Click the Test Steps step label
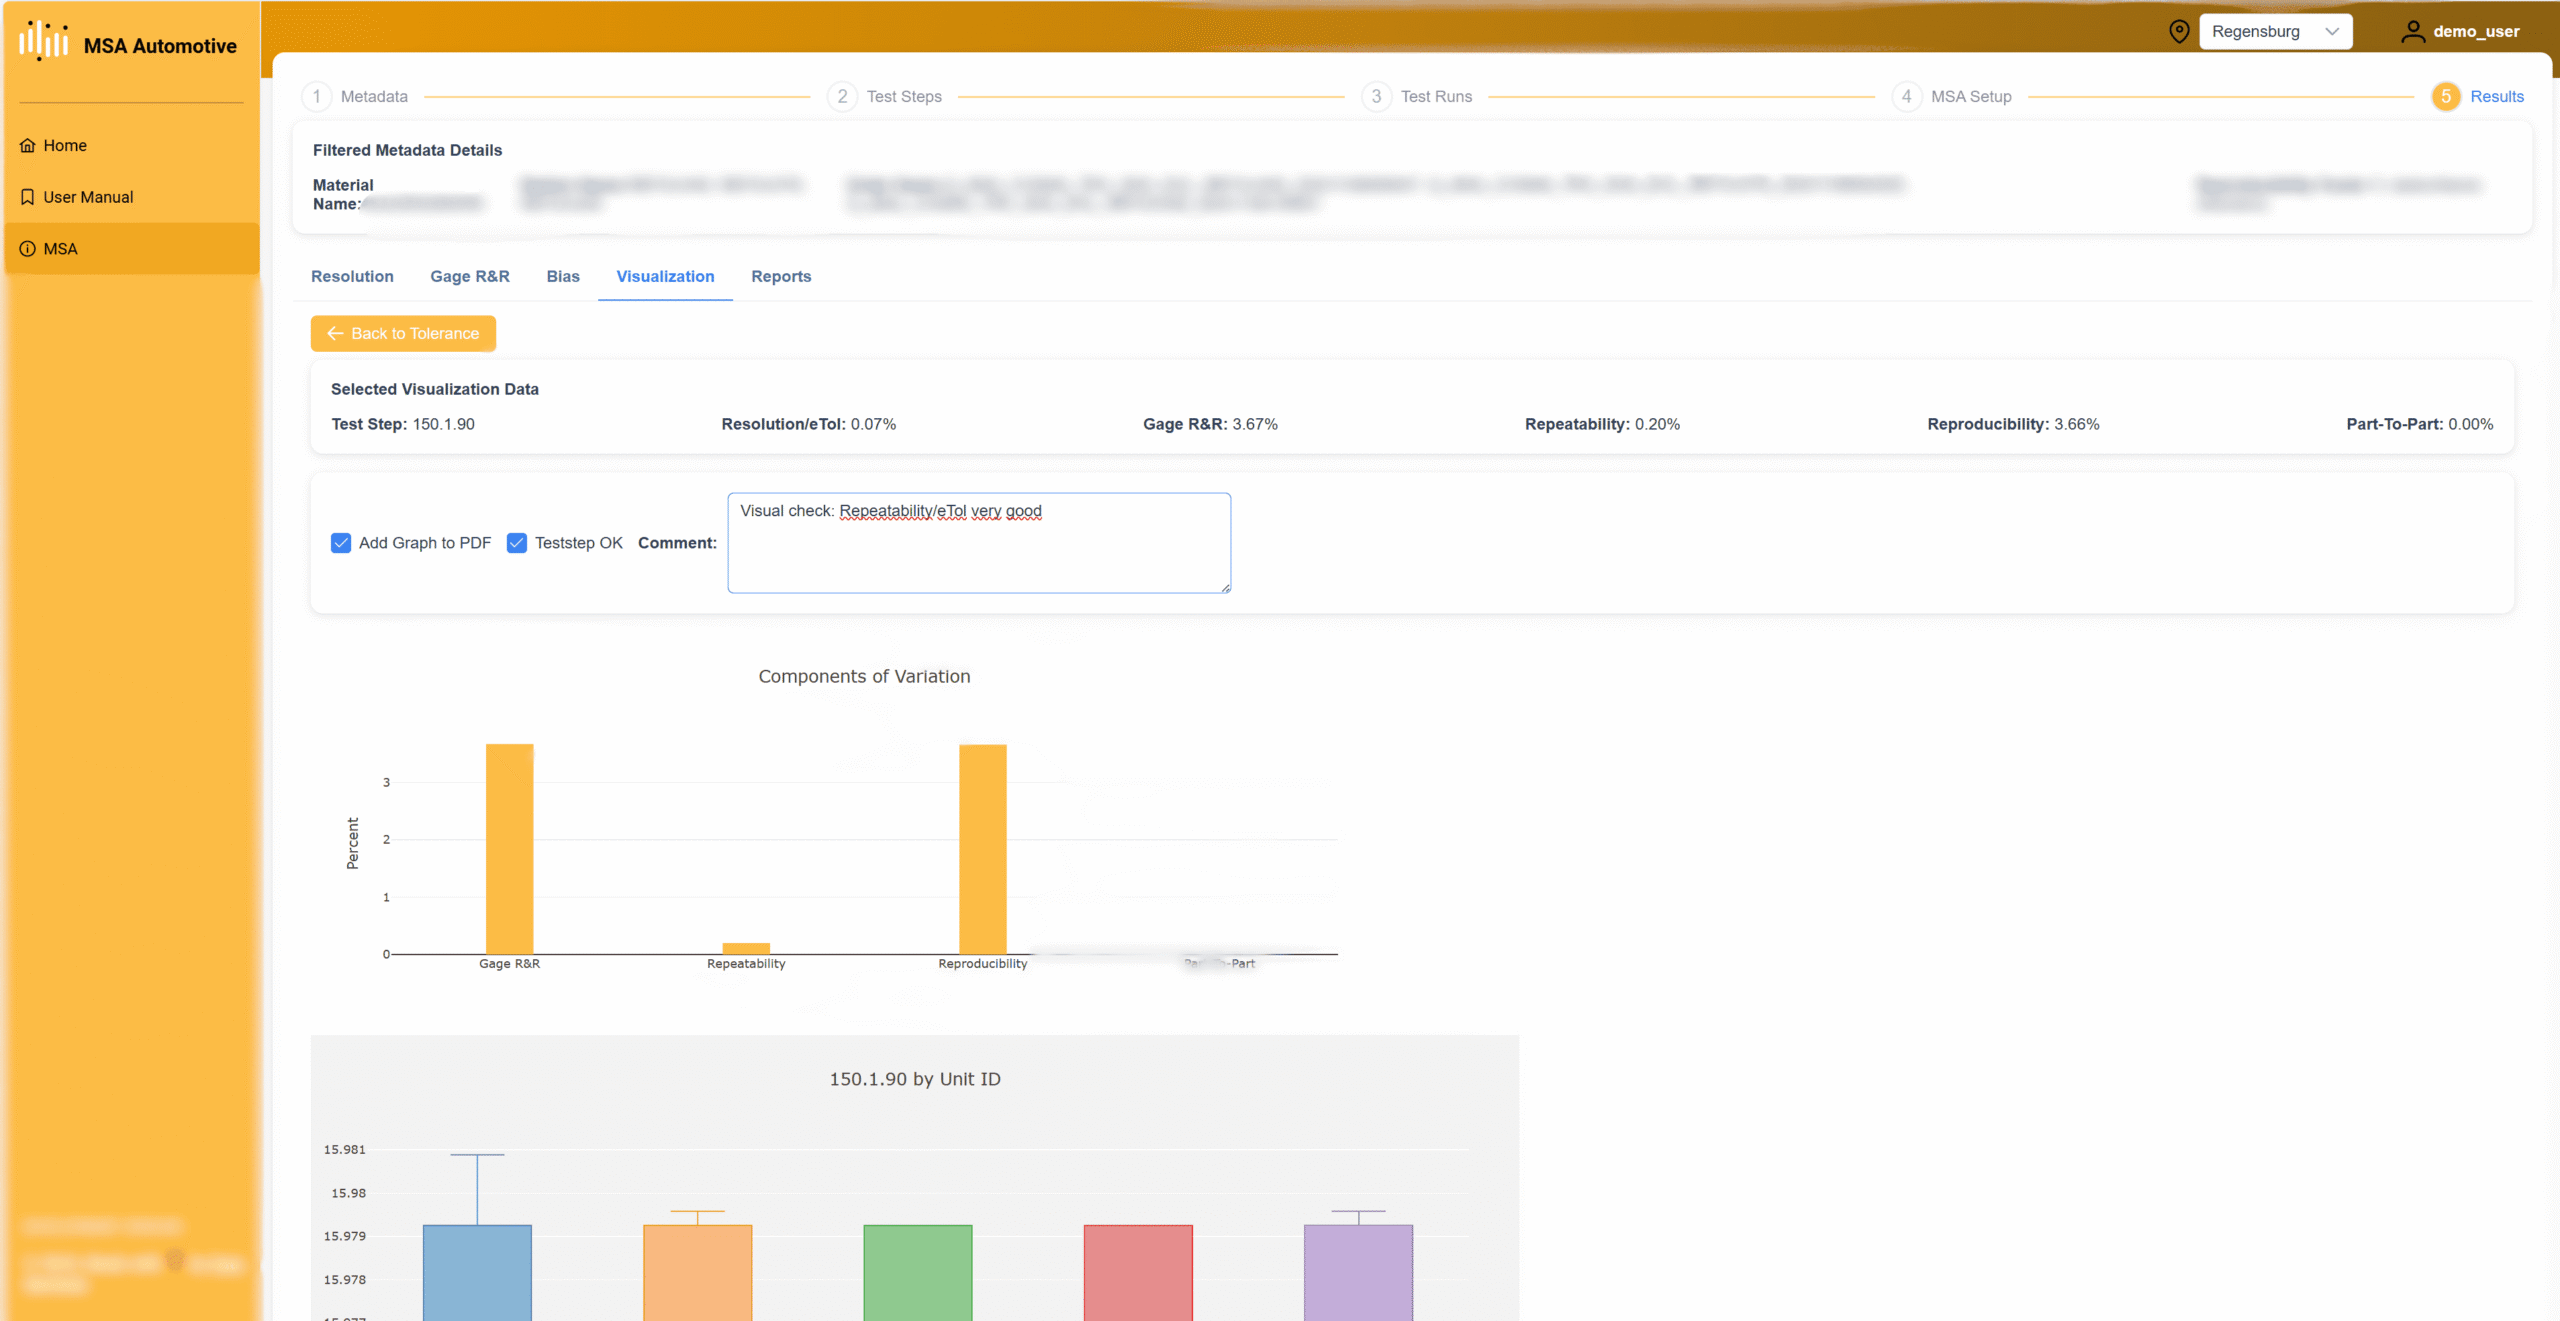Screen dimensions: 2560x1321 (904, 96)
